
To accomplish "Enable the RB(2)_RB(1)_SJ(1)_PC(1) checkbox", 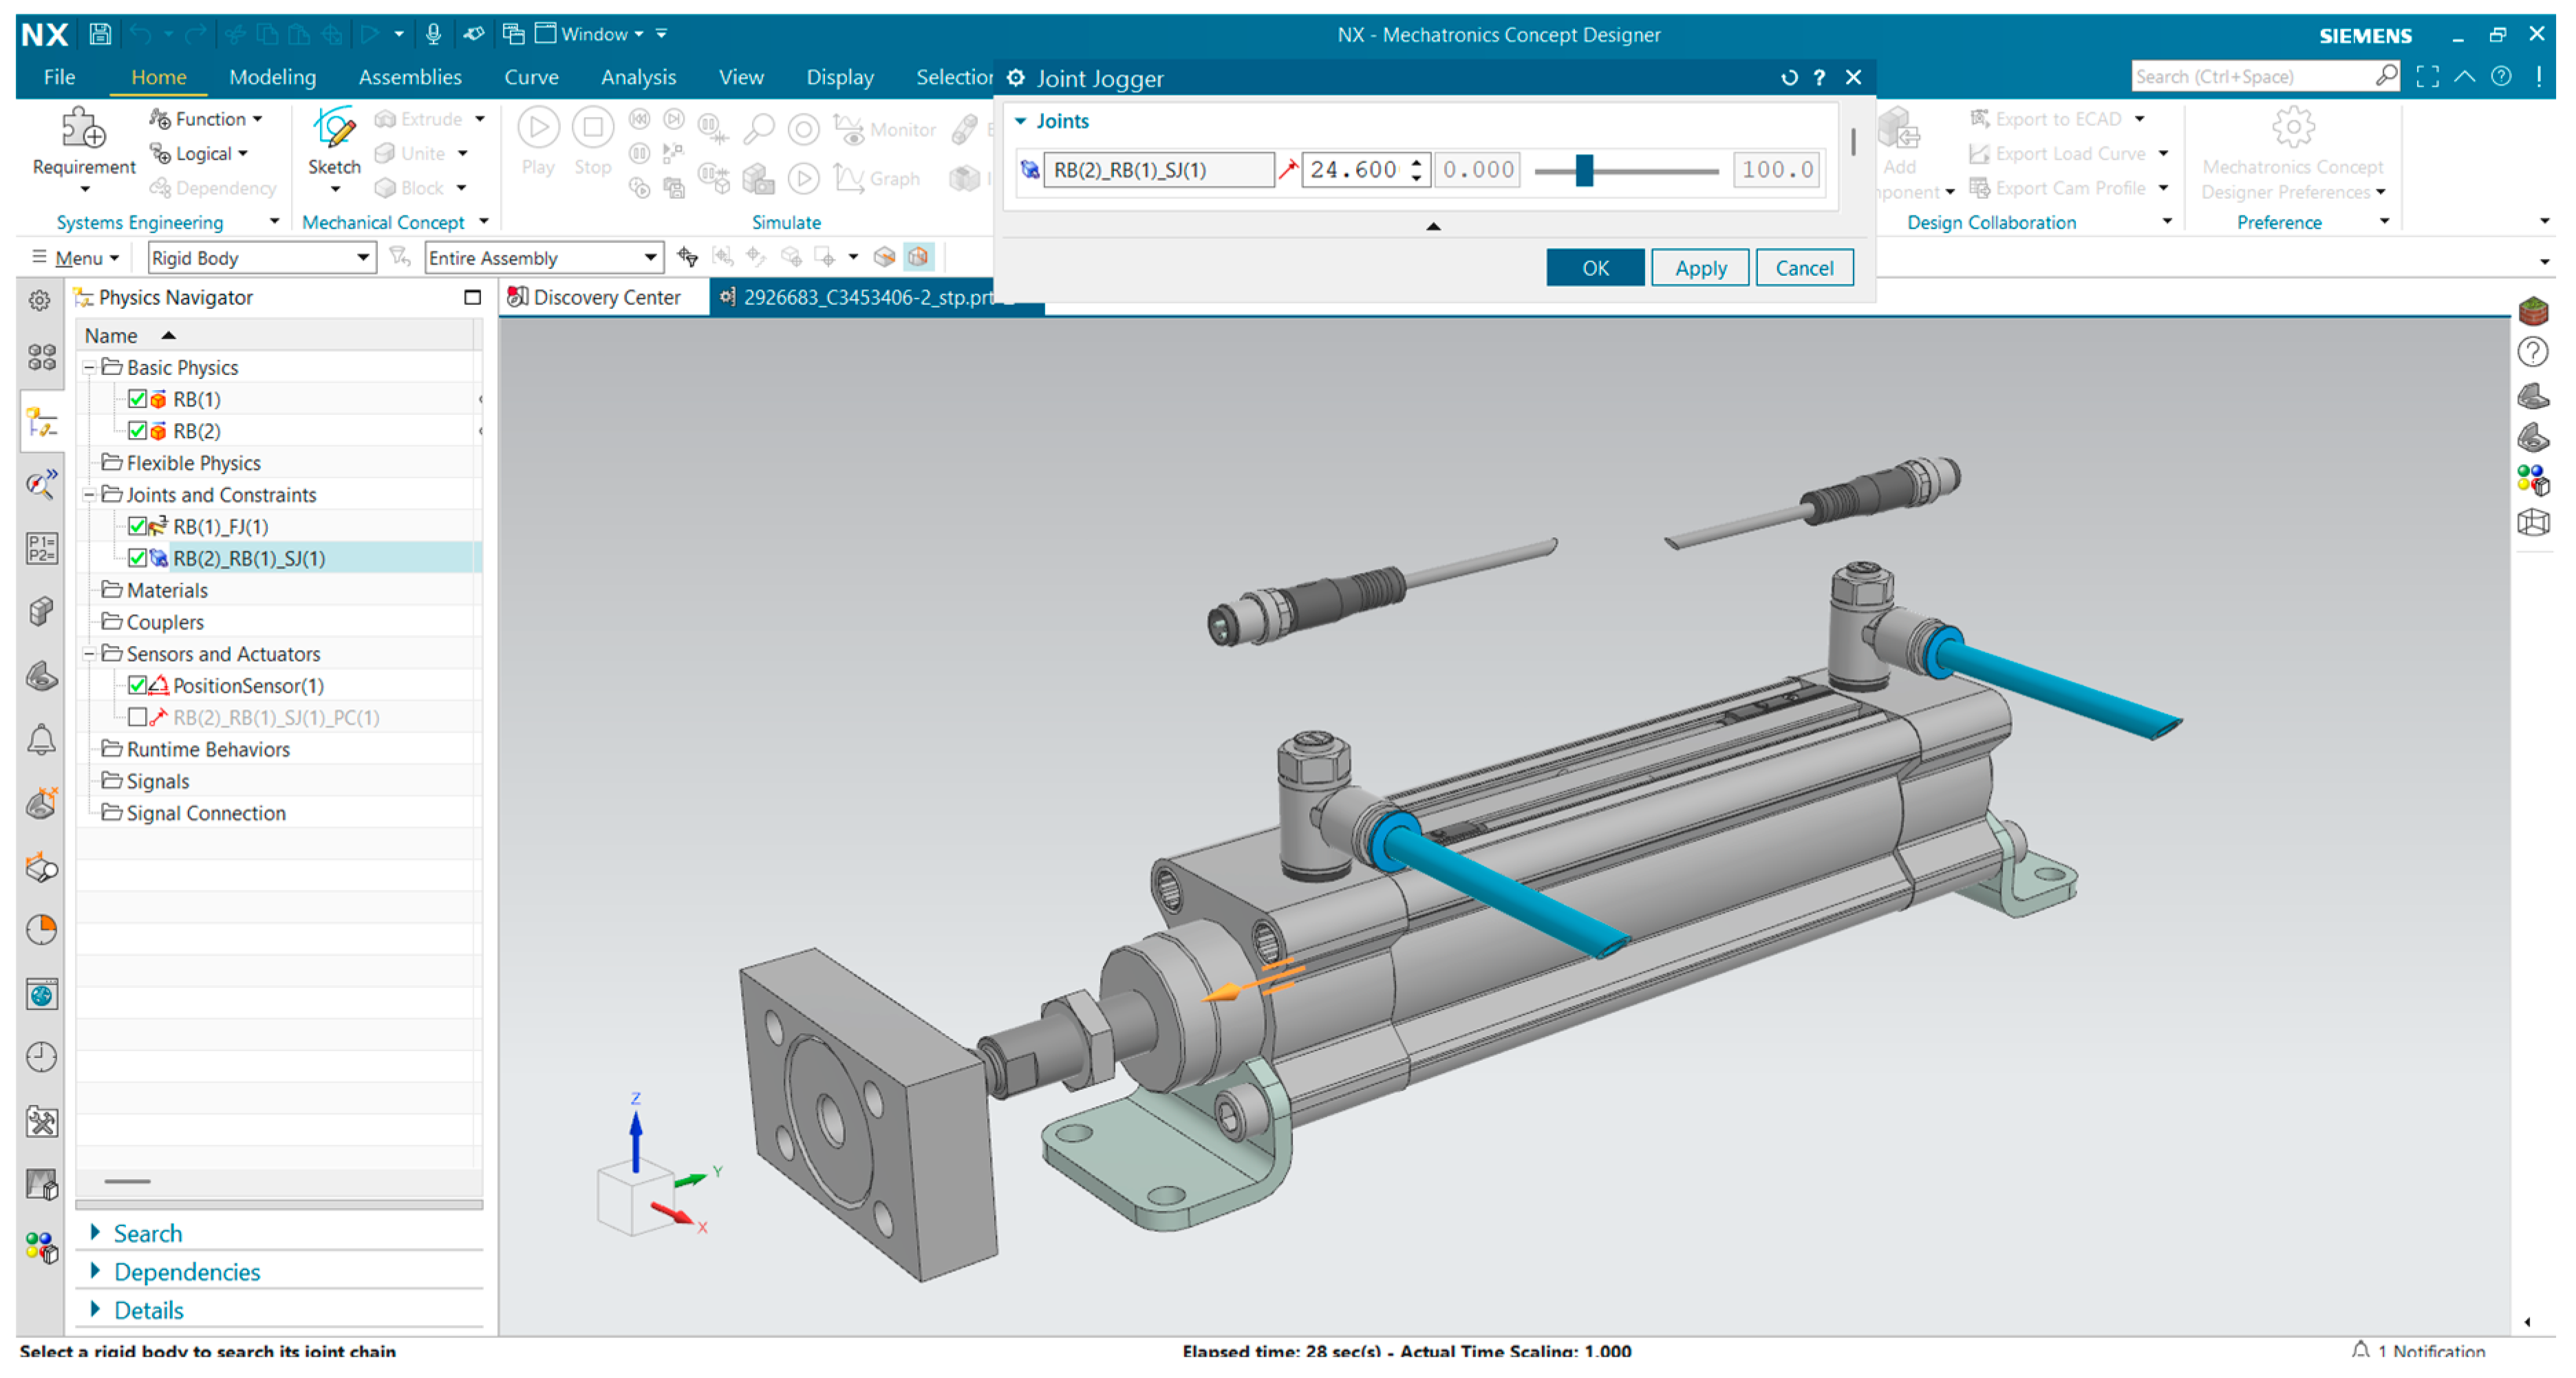I will [137, 717].
